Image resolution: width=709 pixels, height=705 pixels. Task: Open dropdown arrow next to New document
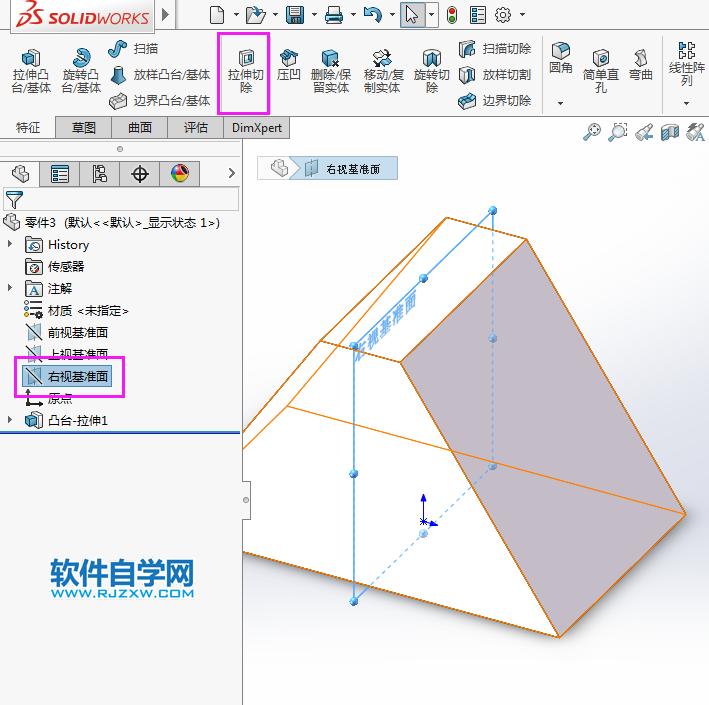click(236, 15)
